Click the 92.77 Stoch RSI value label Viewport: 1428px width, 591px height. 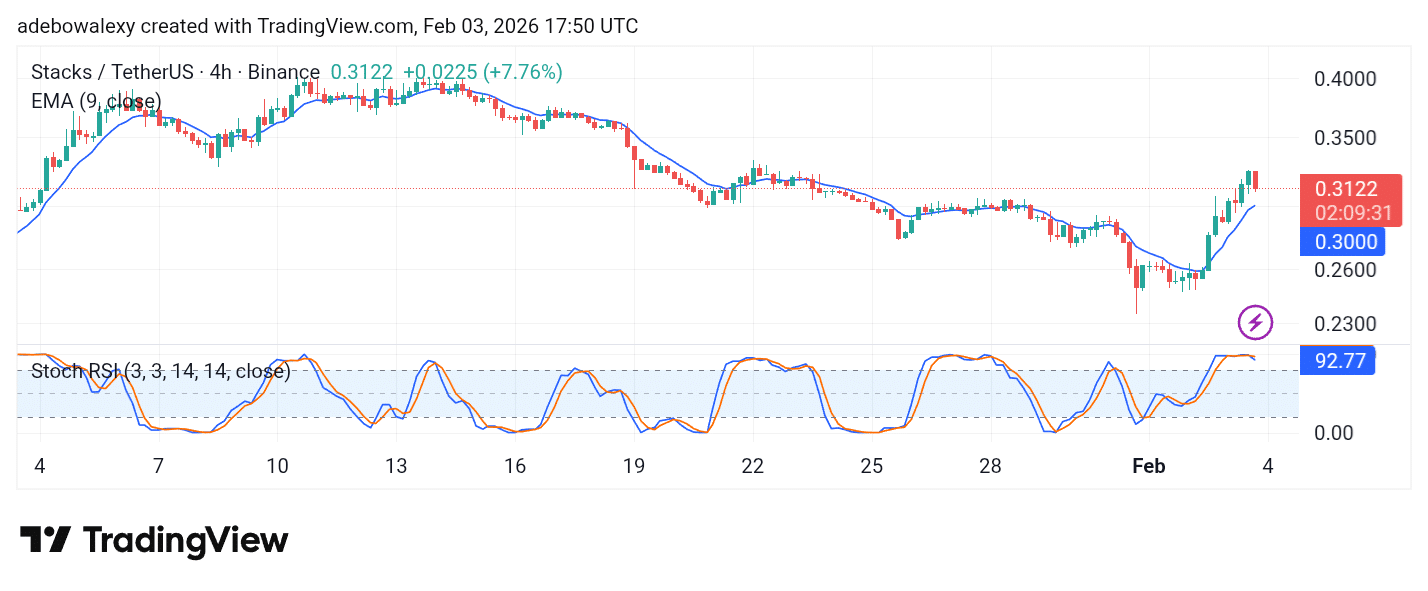point(1339,361)
